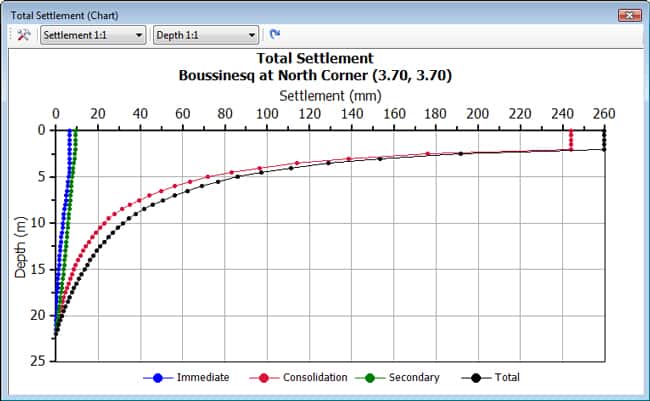Open the Settlement 1:1 scale dropdown
650x401 pixels.
[93, 35]
